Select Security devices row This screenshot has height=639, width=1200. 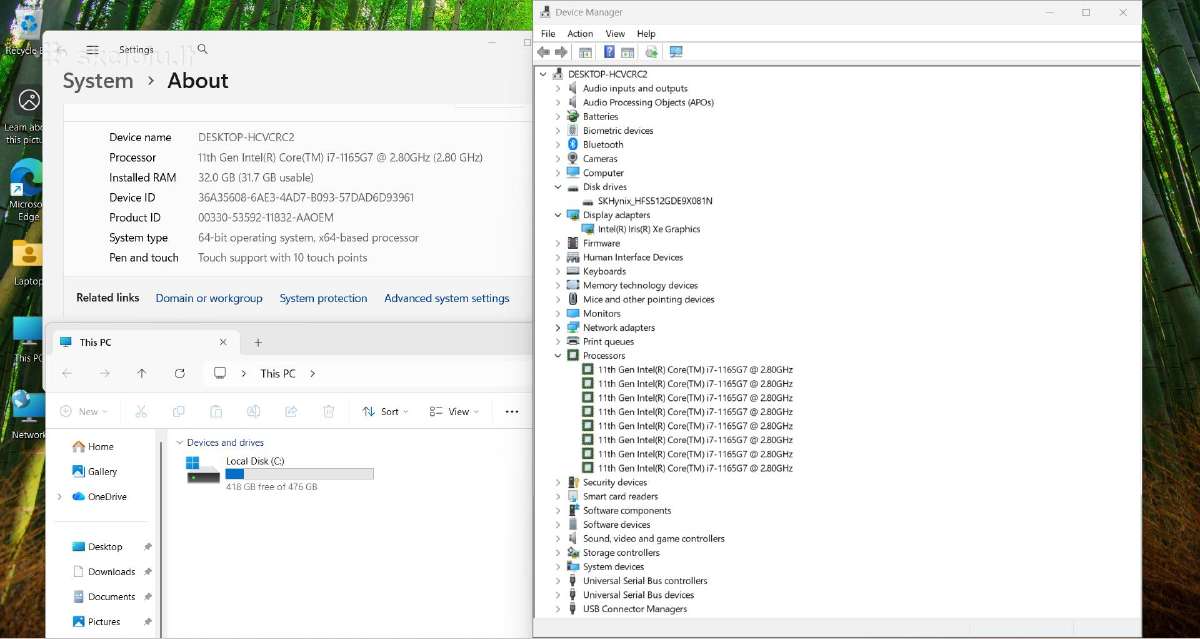tap(615, 482)
